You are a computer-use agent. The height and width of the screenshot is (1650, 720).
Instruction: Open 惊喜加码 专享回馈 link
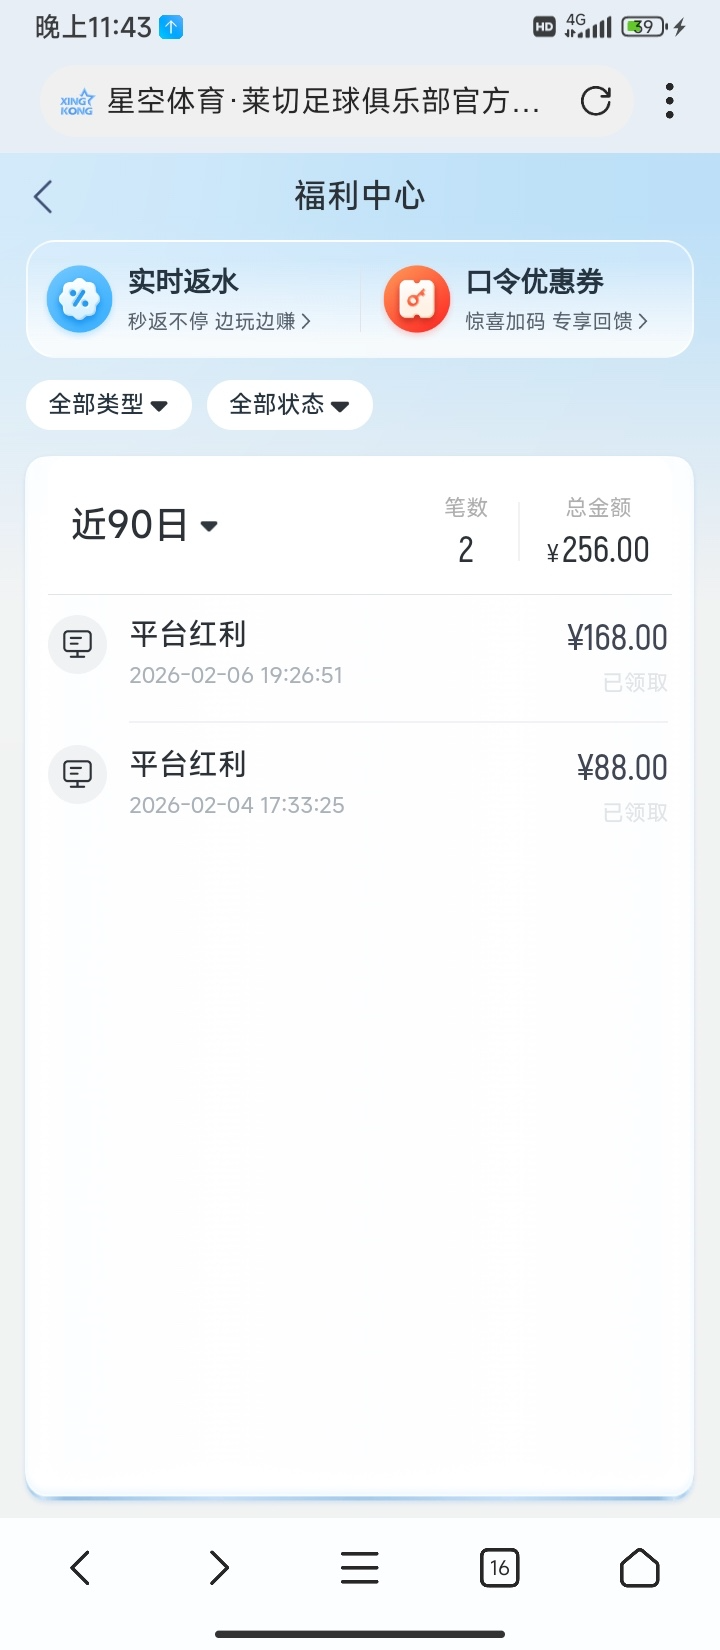point(556,321)
